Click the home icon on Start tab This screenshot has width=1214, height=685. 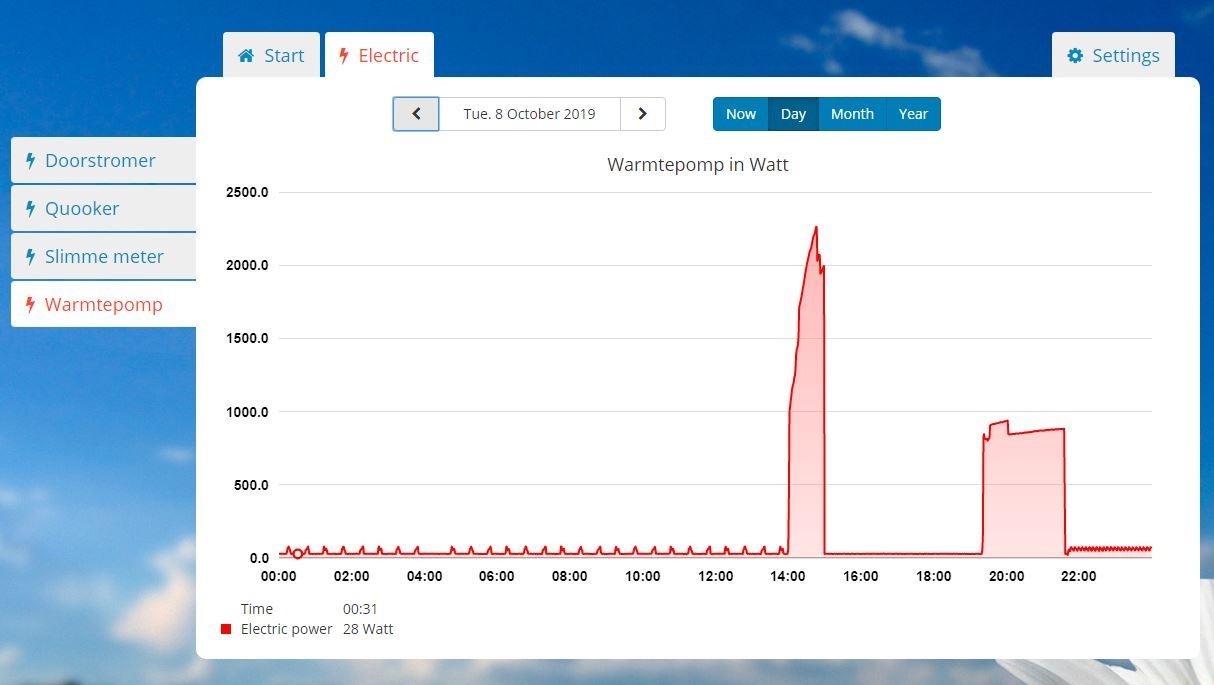click(x=246, y=56)
